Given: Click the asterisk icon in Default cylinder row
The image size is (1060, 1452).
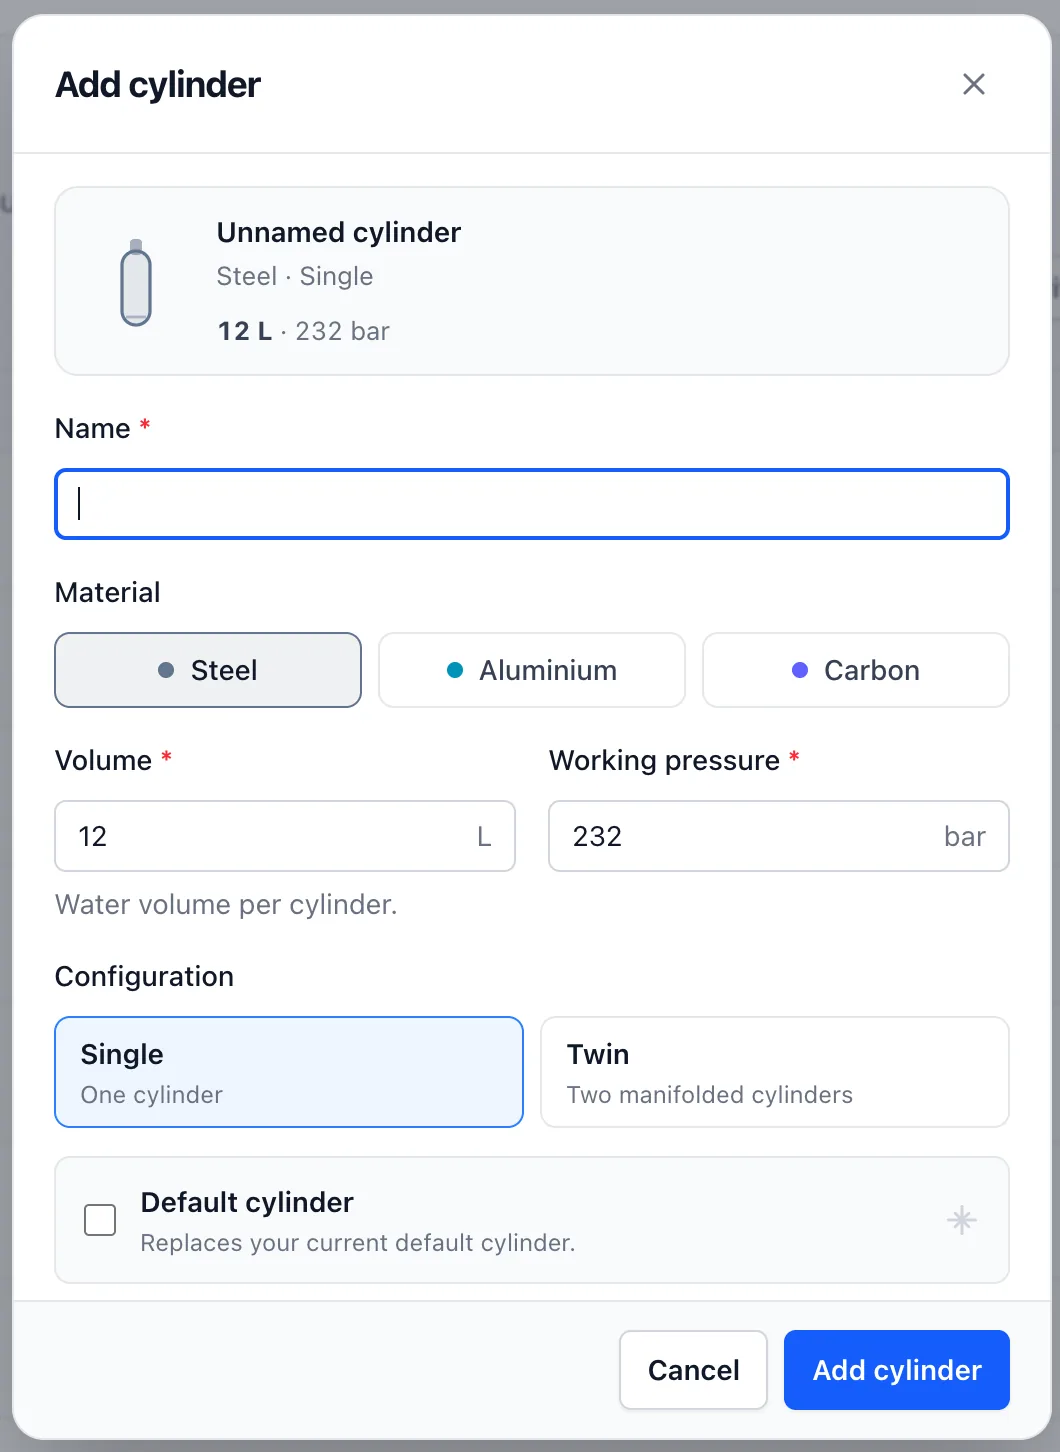Looking at the screenshot, I should point(961,1220).
